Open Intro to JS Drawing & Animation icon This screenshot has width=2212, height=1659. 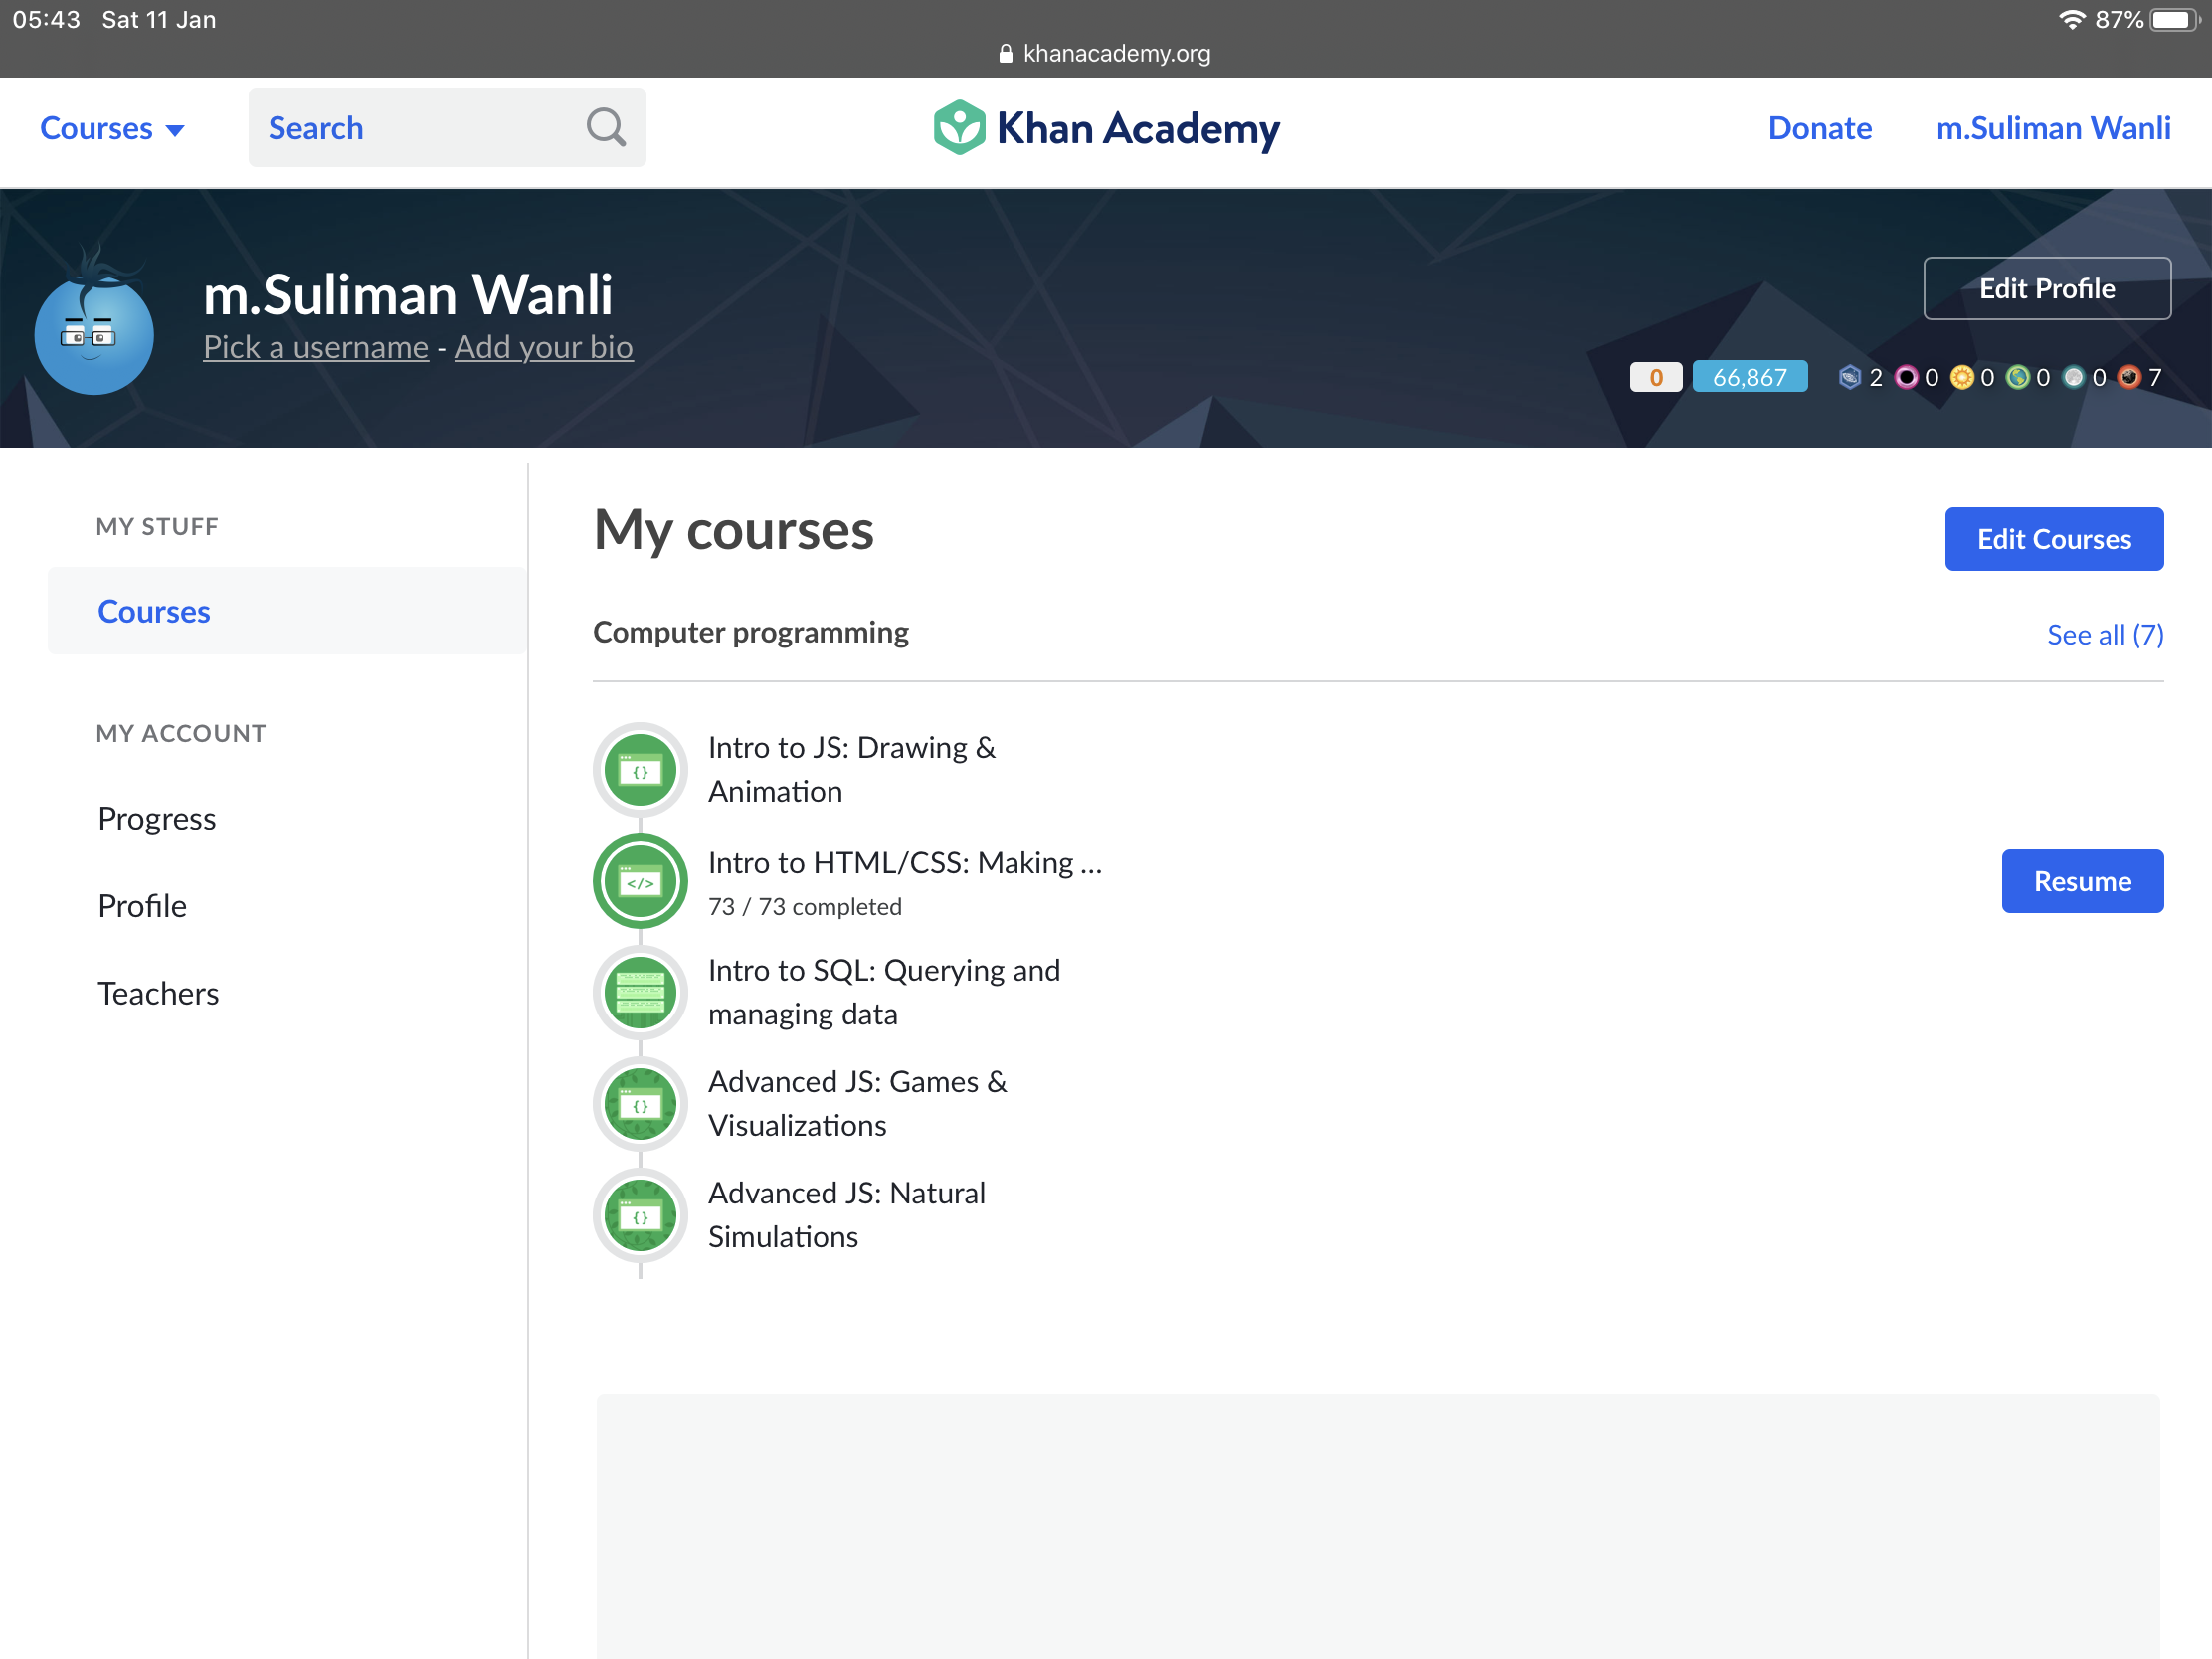[x=640, y=769]
